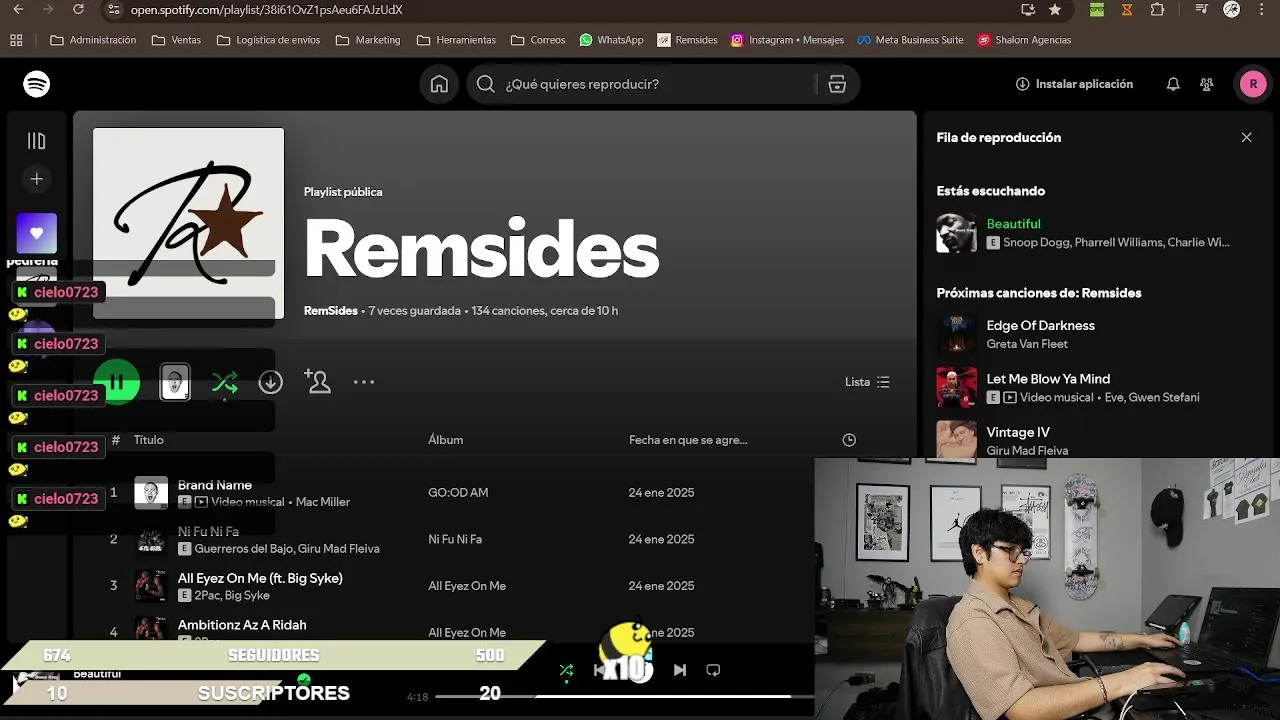
Task: Open Lista view options dropdown
Action: tap(867, 382)
